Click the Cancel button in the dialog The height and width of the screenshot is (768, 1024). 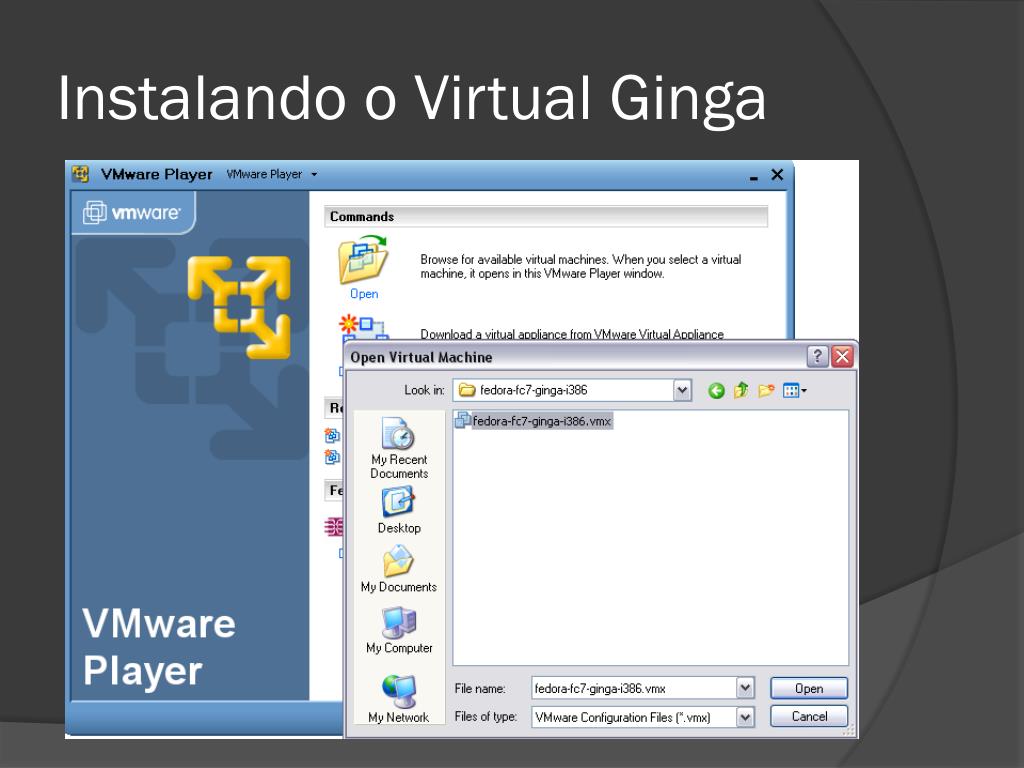[808, 716]
